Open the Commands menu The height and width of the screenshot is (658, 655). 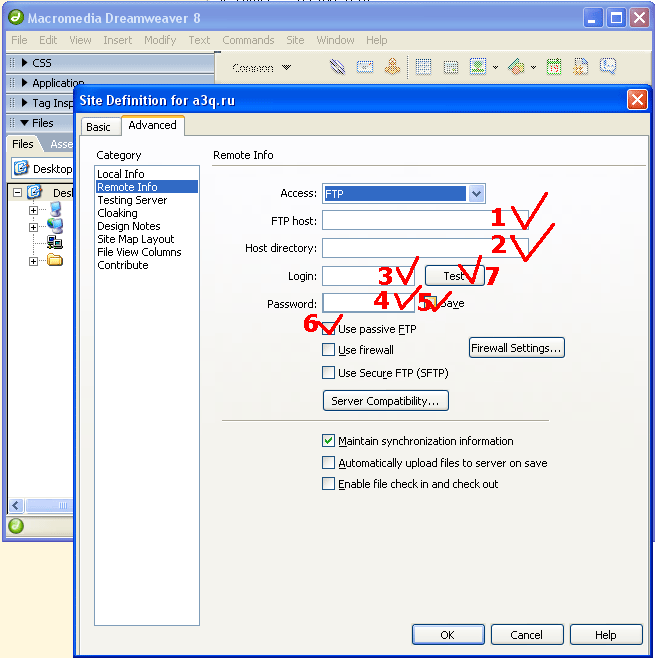[x=248, y=40]
